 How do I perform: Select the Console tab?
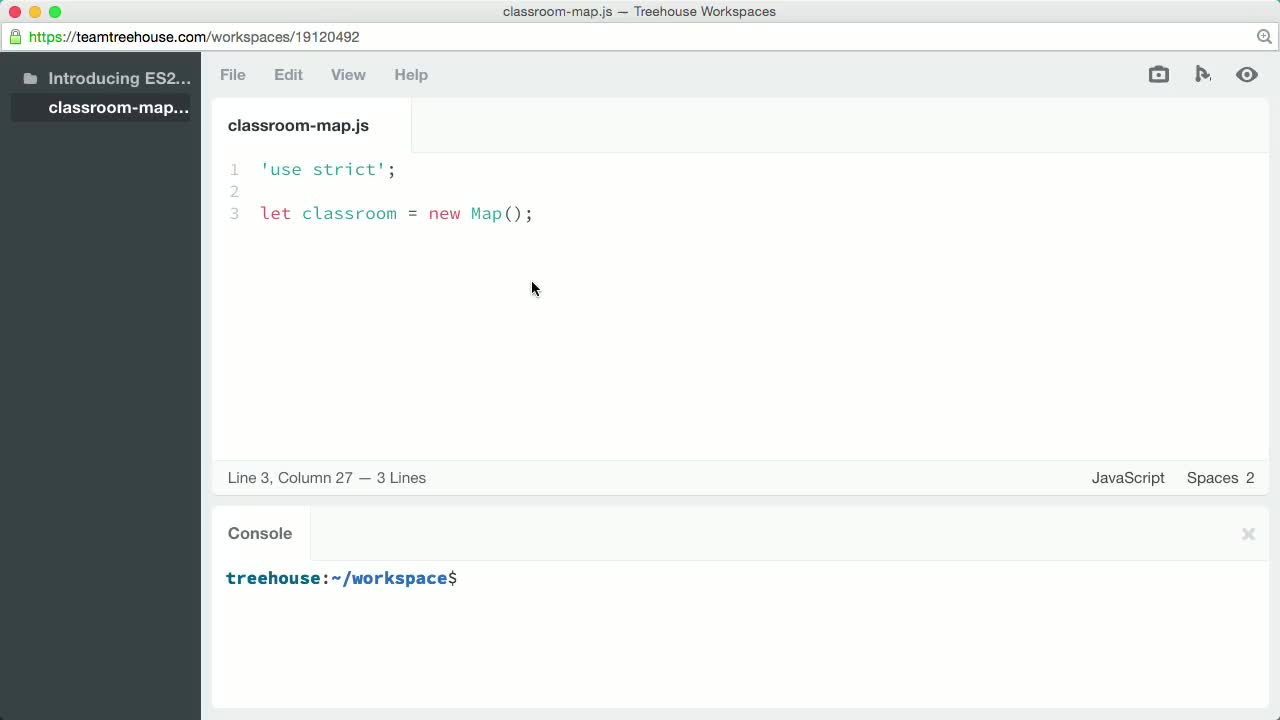(260, 534)
